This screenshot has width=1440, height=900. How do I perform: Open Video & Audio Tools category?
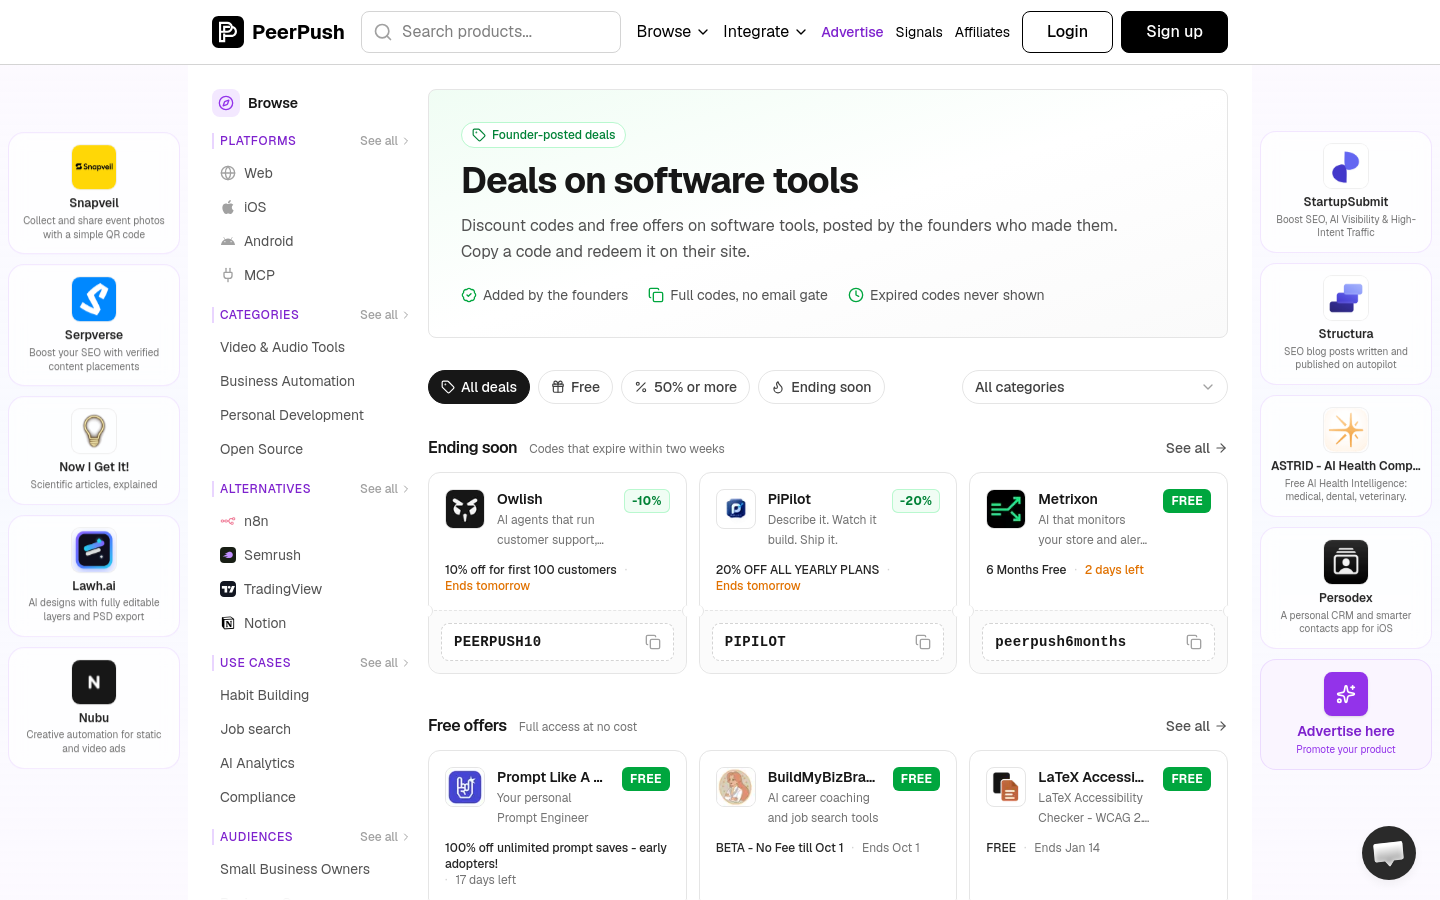point(282,347)
